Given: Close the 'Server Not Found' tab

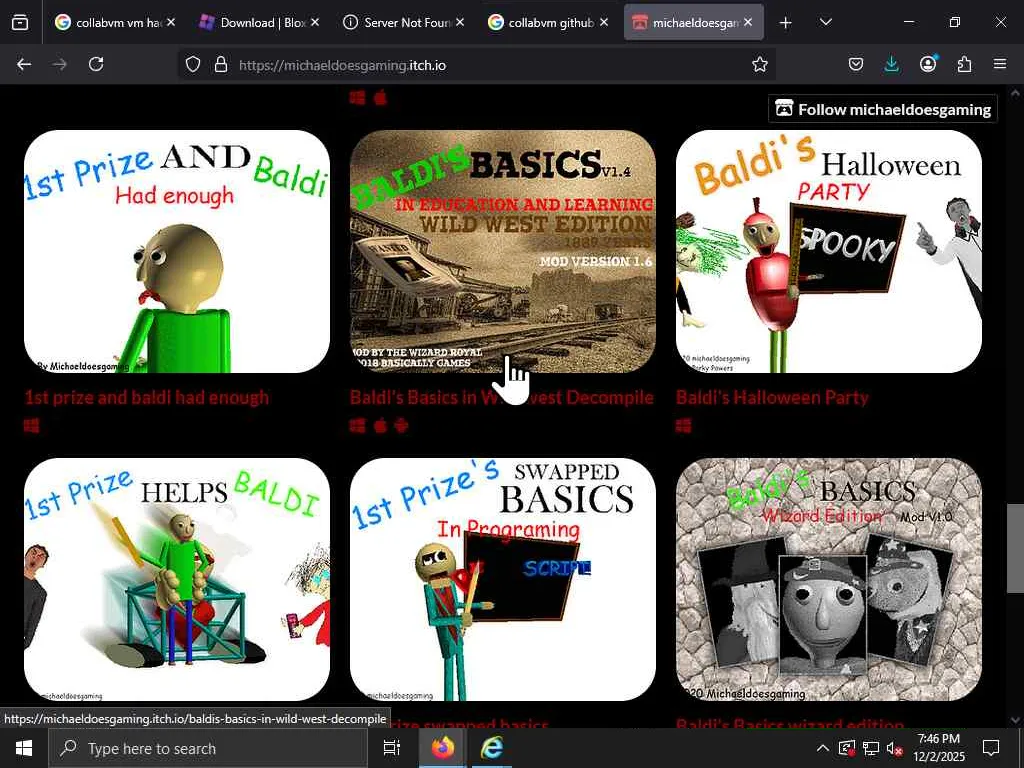Looking at the screenshot, I should (460, 22).
